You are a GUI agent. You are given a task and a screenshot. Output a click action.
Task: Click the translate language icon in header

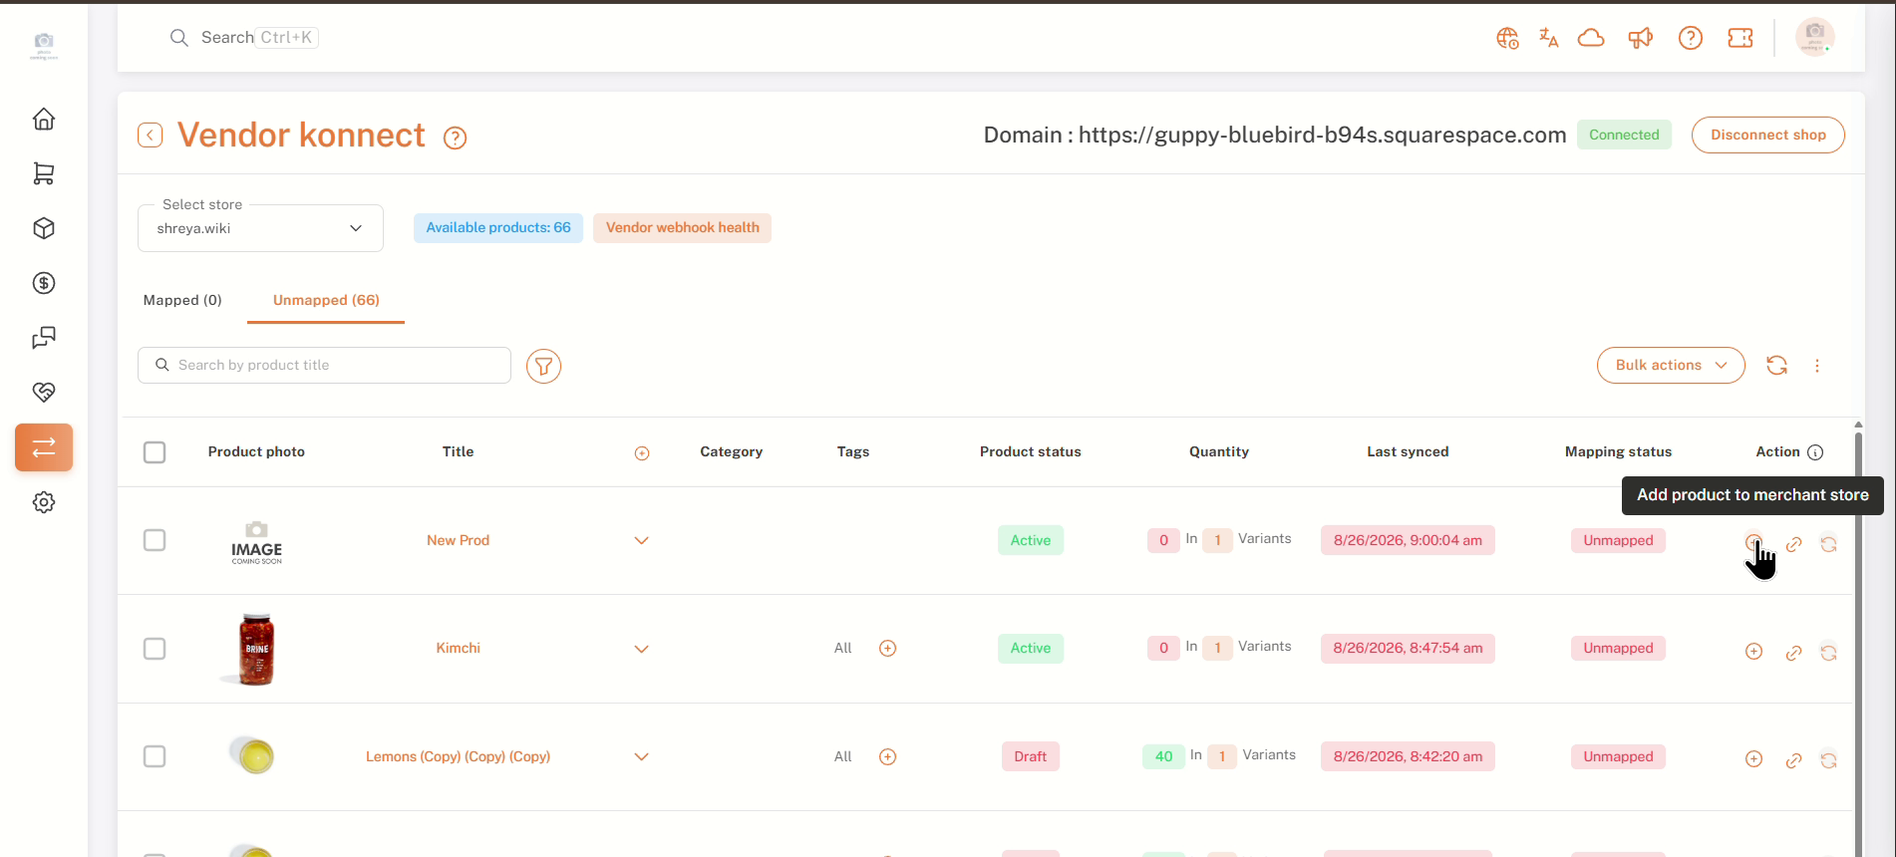point(1549,38)
